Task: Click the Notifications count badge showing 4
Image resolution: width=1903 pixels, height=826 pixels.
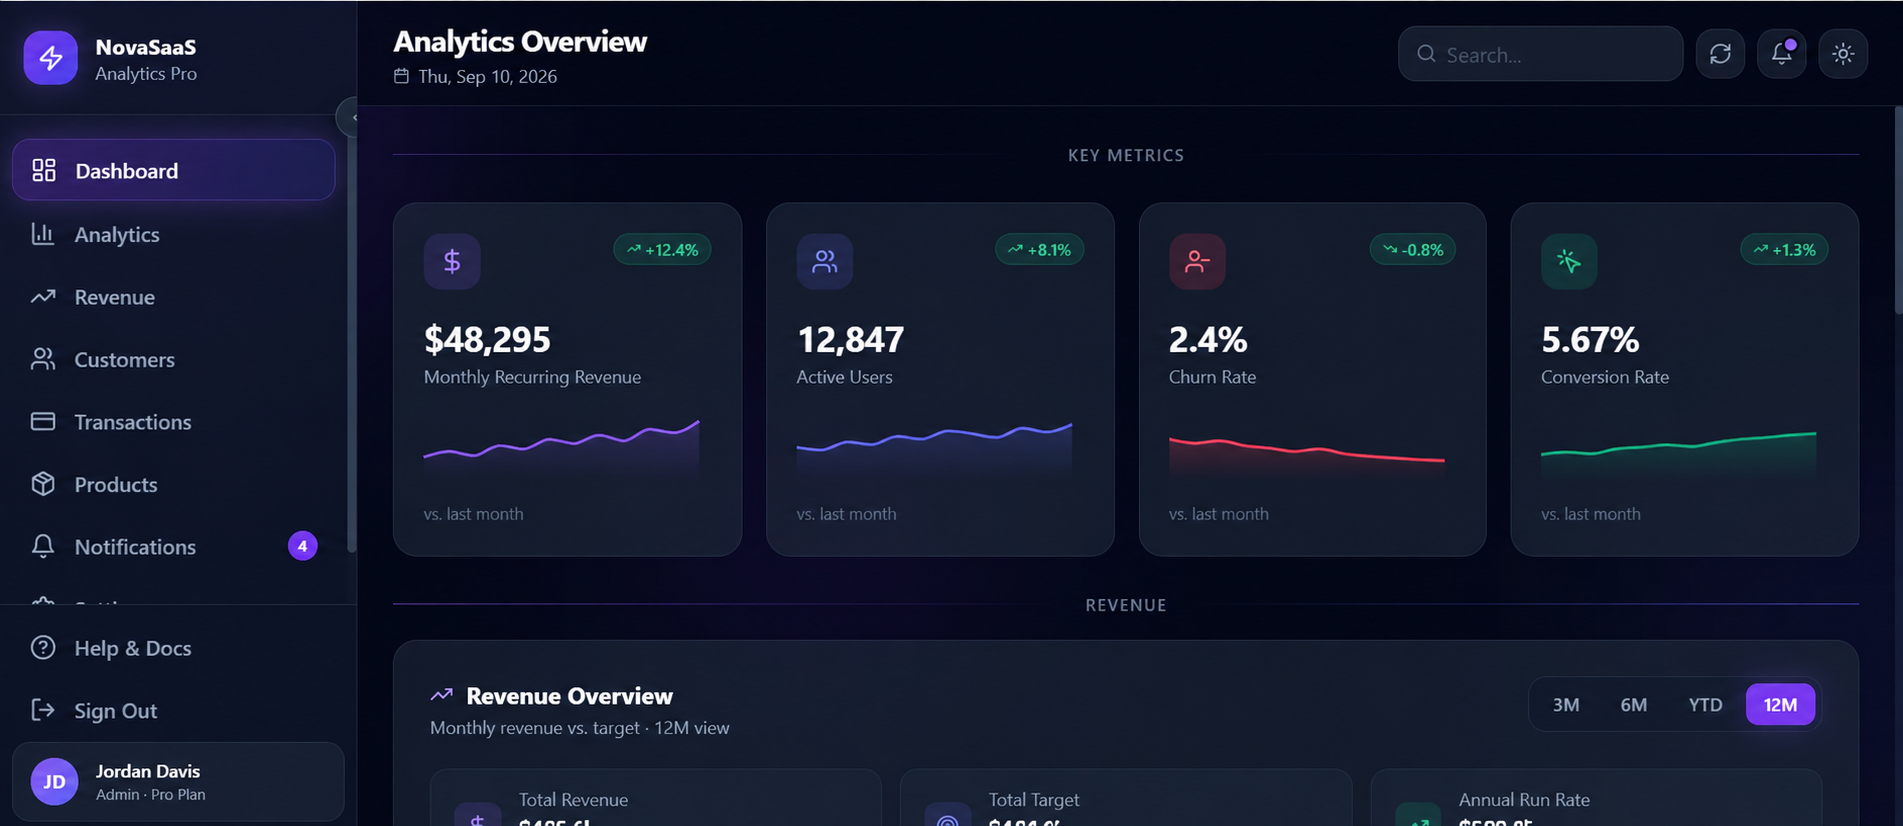Action: pyautogui.click(x=302, y=546)
